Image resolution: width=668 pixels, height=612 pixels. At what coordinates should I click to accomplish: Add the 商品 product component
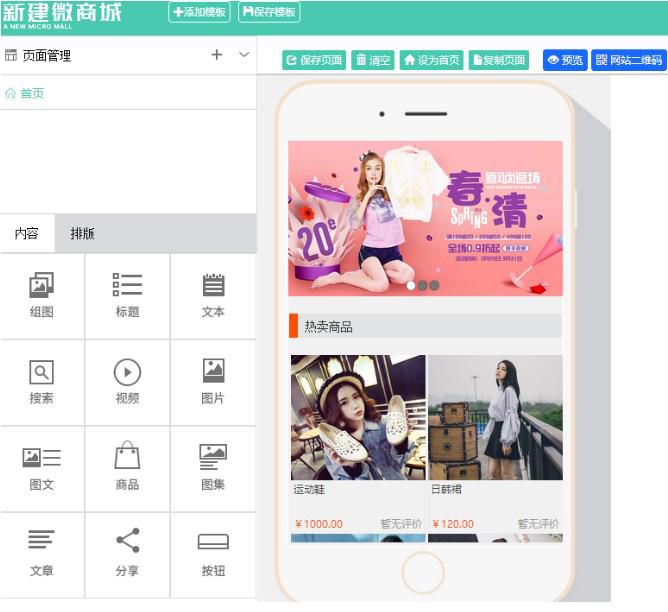tap(127, 469)
